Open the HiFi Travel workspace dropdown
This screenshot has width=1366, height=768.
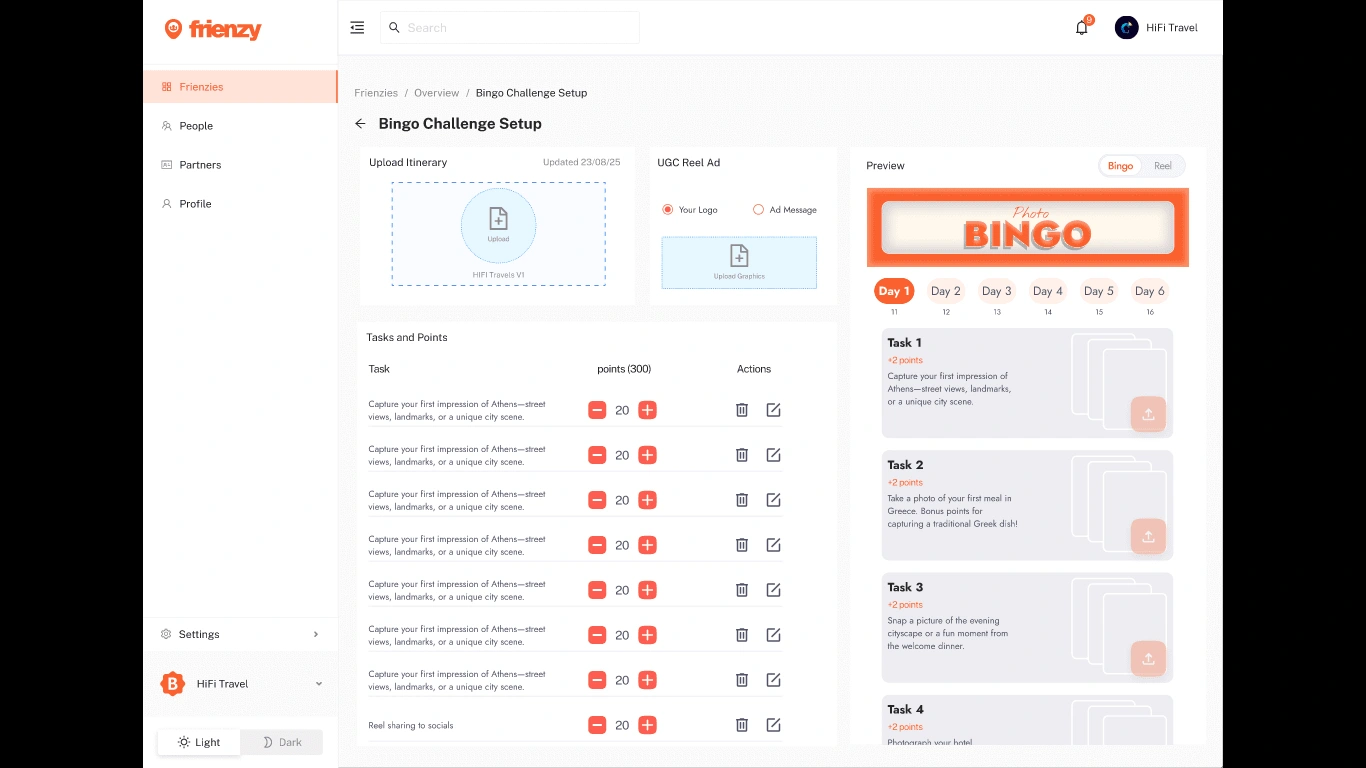pyautogui.click(x=319, y=684)
